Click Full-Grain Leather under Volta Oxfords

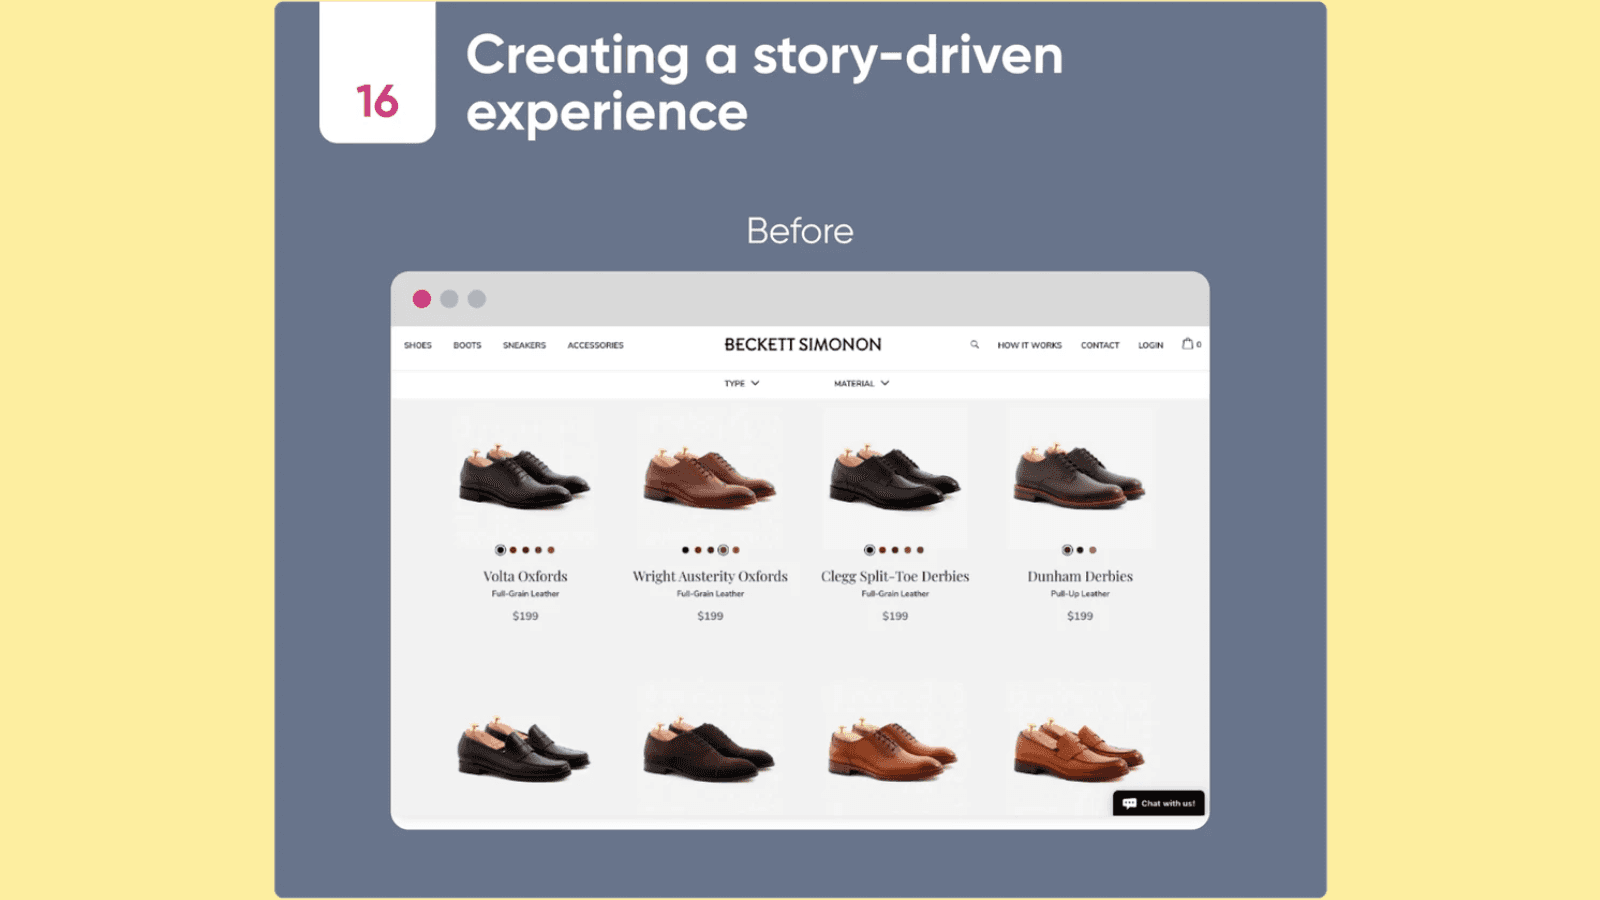pos(525,594)
